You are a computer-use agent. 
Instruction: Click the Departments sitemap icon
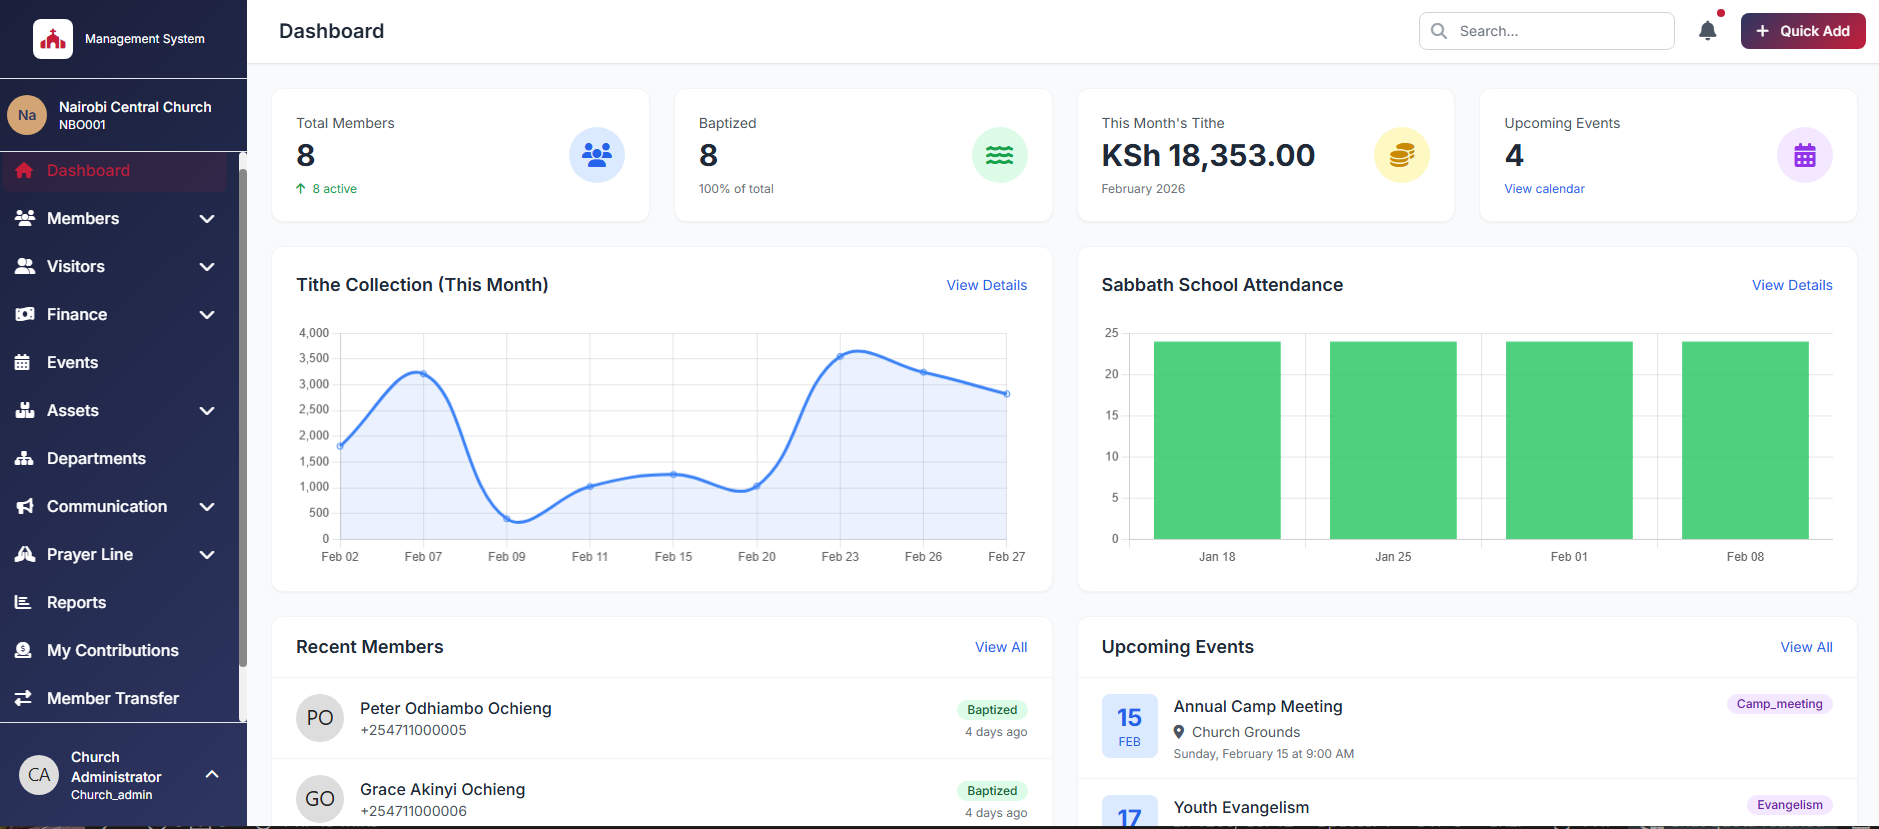pos(25,458)
